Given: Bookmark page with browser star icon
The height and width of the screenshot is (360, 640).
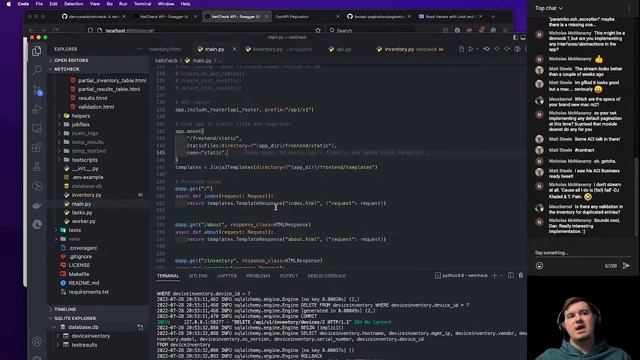Looking at the screenshot, I should [x=318, y=30].
